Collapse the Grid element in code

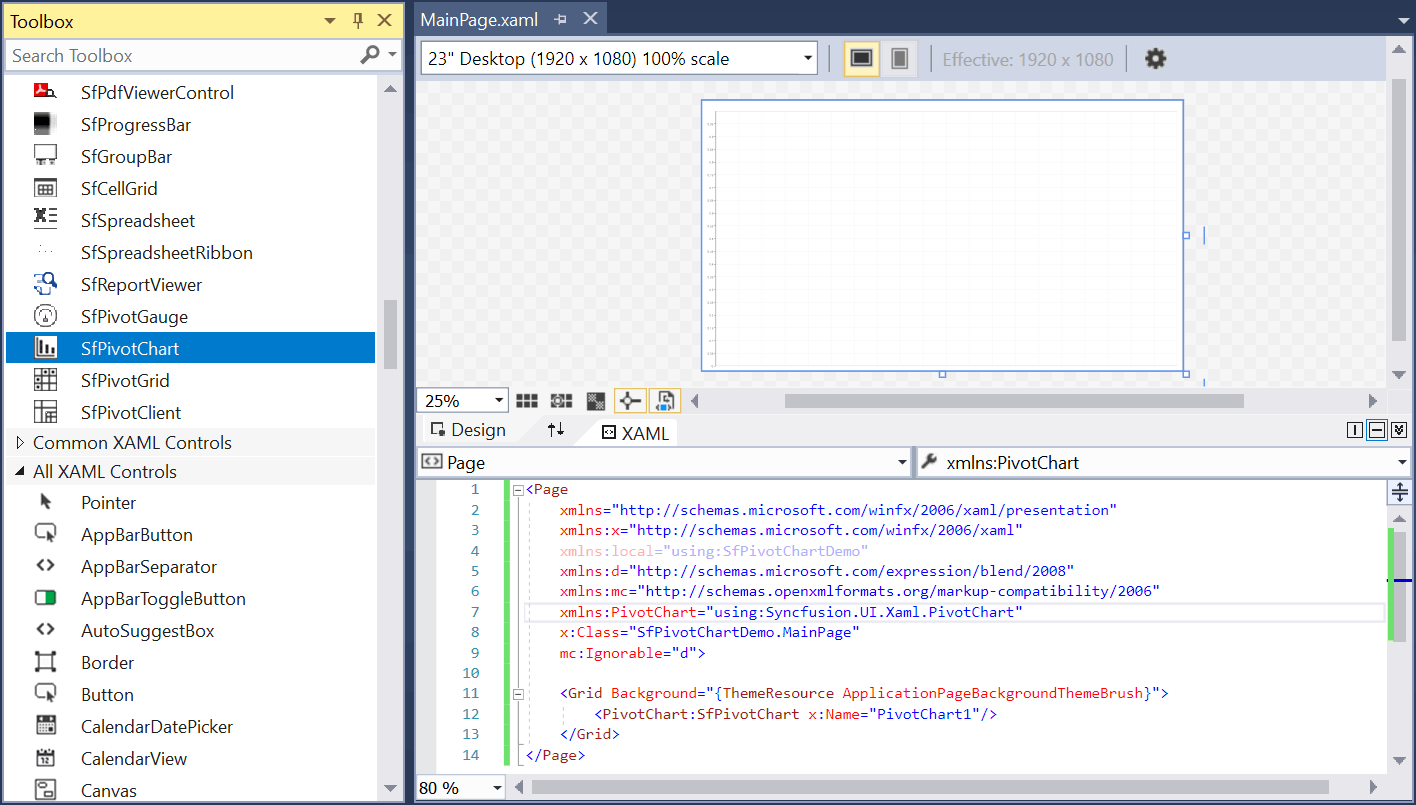click(x=518, y=693)
